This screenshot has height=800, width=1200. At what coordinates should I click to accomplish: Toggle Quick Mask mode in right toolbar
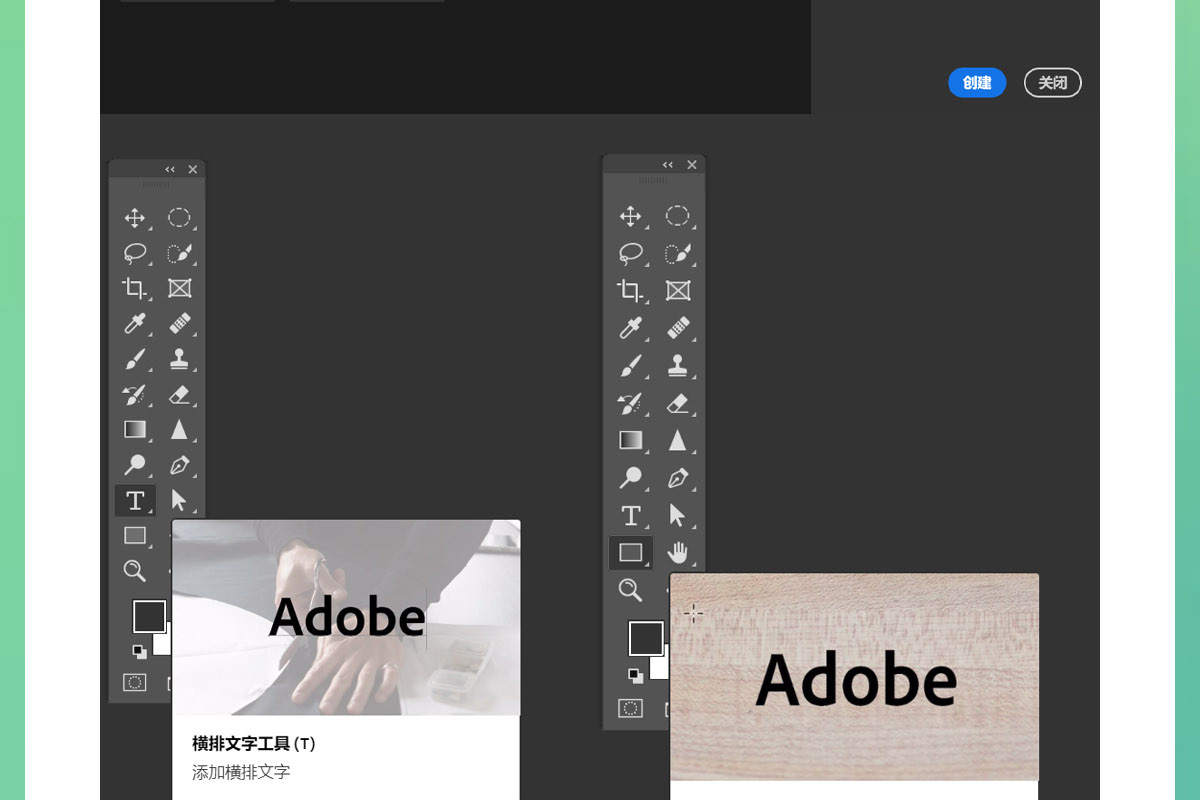630,708
